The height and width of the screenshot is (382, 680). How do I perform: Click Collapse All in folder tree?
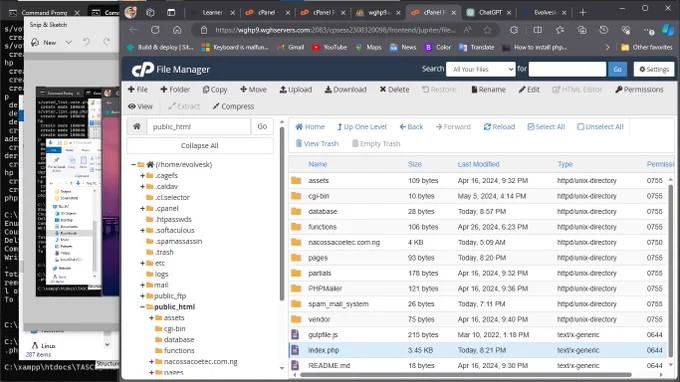(199, 146)
